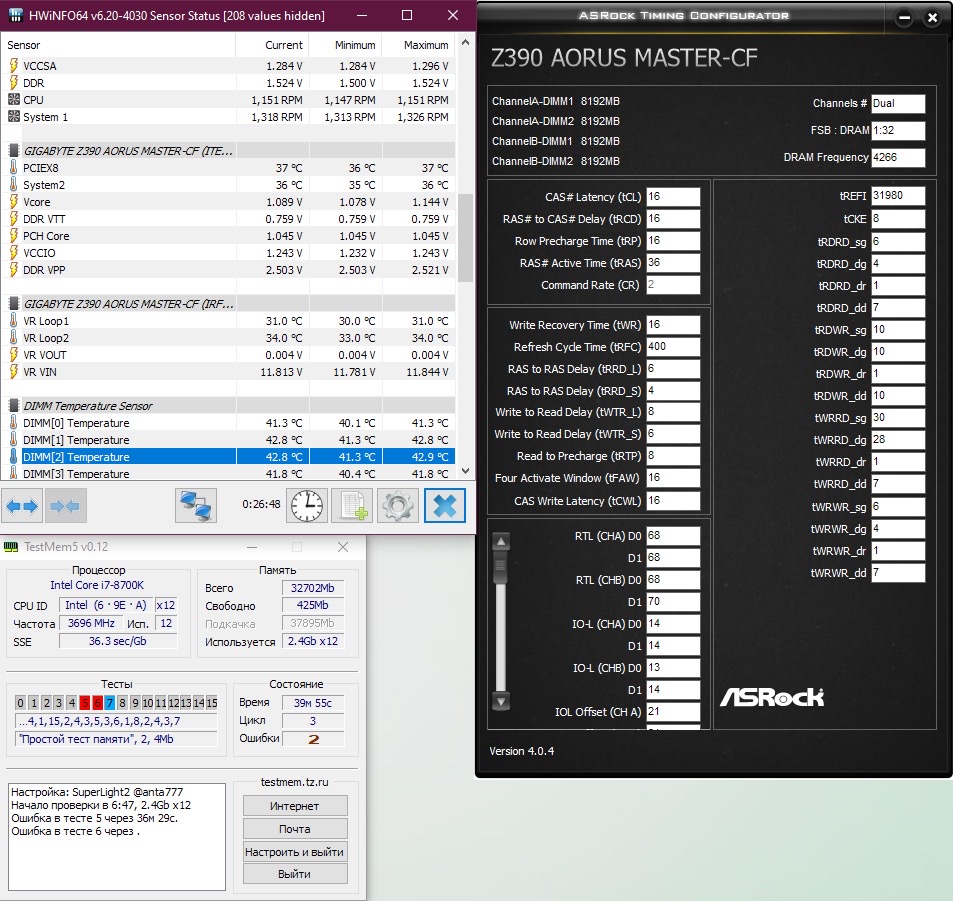Select the DDR VPP sensor row

click(228, 269)
